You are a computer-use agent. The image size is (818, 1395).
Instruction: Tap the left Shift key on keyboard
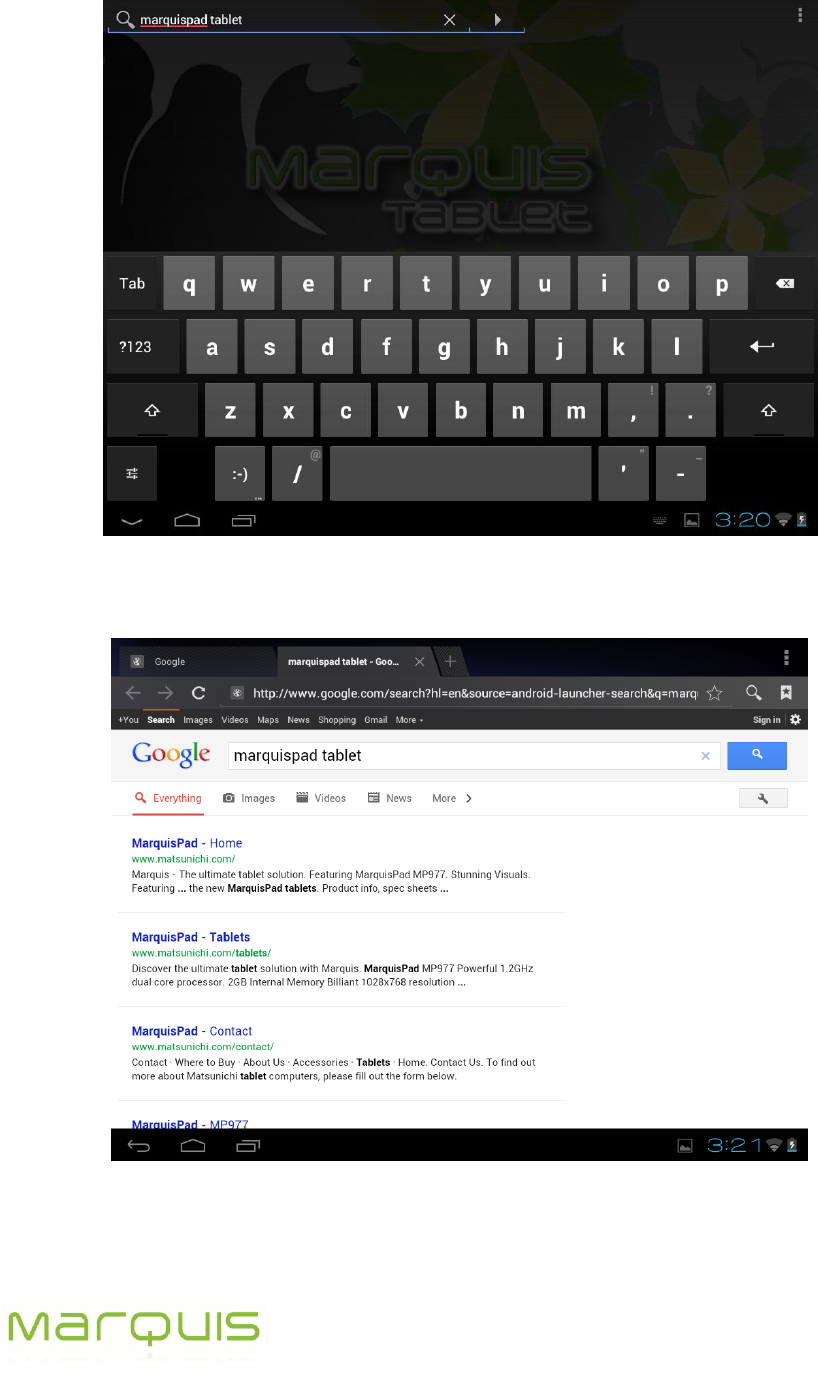[x=151, y=410]
